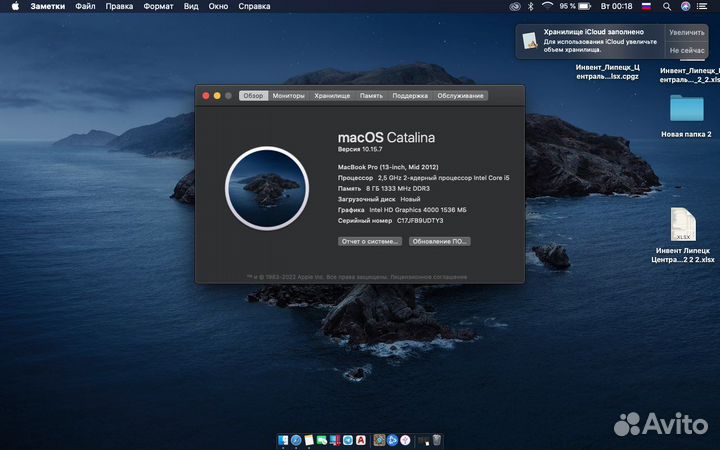
Task: Open Spotlight search magnifier icon
Action: point(667,6)
